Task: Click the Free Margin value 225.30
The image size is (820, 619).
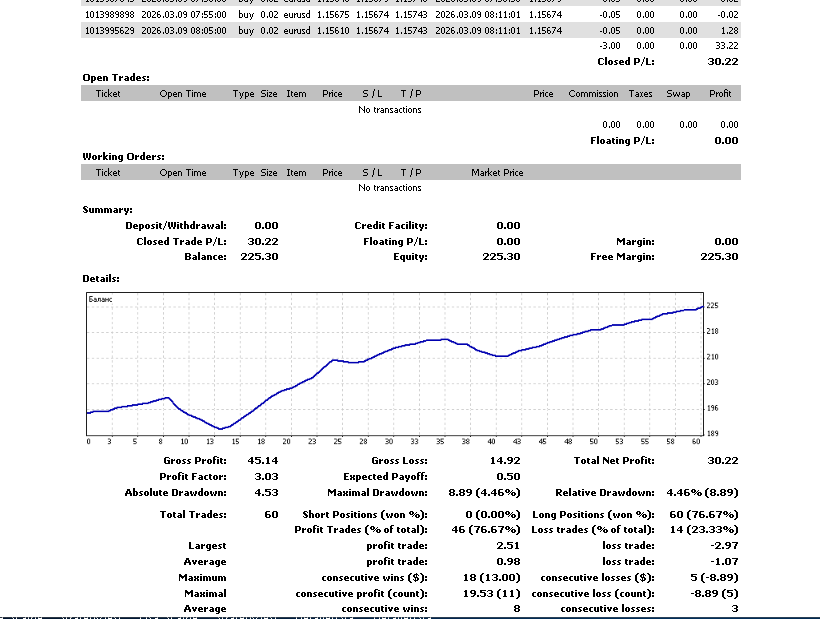Action: pyautogui.click(x=718, y=257)
